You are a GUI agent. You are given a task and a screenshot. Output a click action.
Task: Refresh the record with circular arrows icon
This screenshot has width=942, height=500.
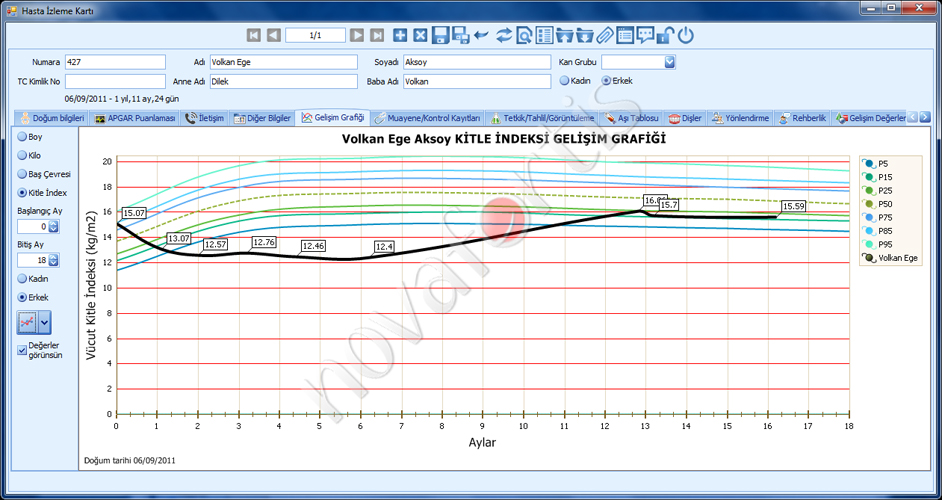point(503,35)
